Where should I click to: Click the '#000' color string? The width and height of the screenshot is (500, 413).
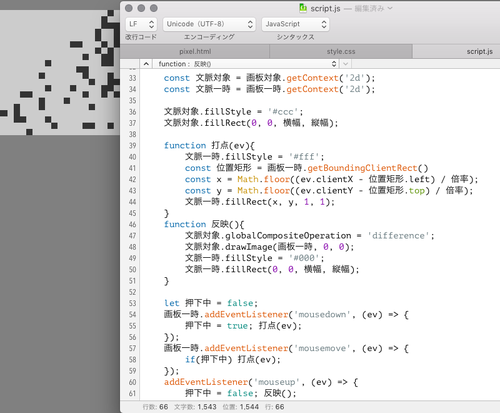pos(304,258)
